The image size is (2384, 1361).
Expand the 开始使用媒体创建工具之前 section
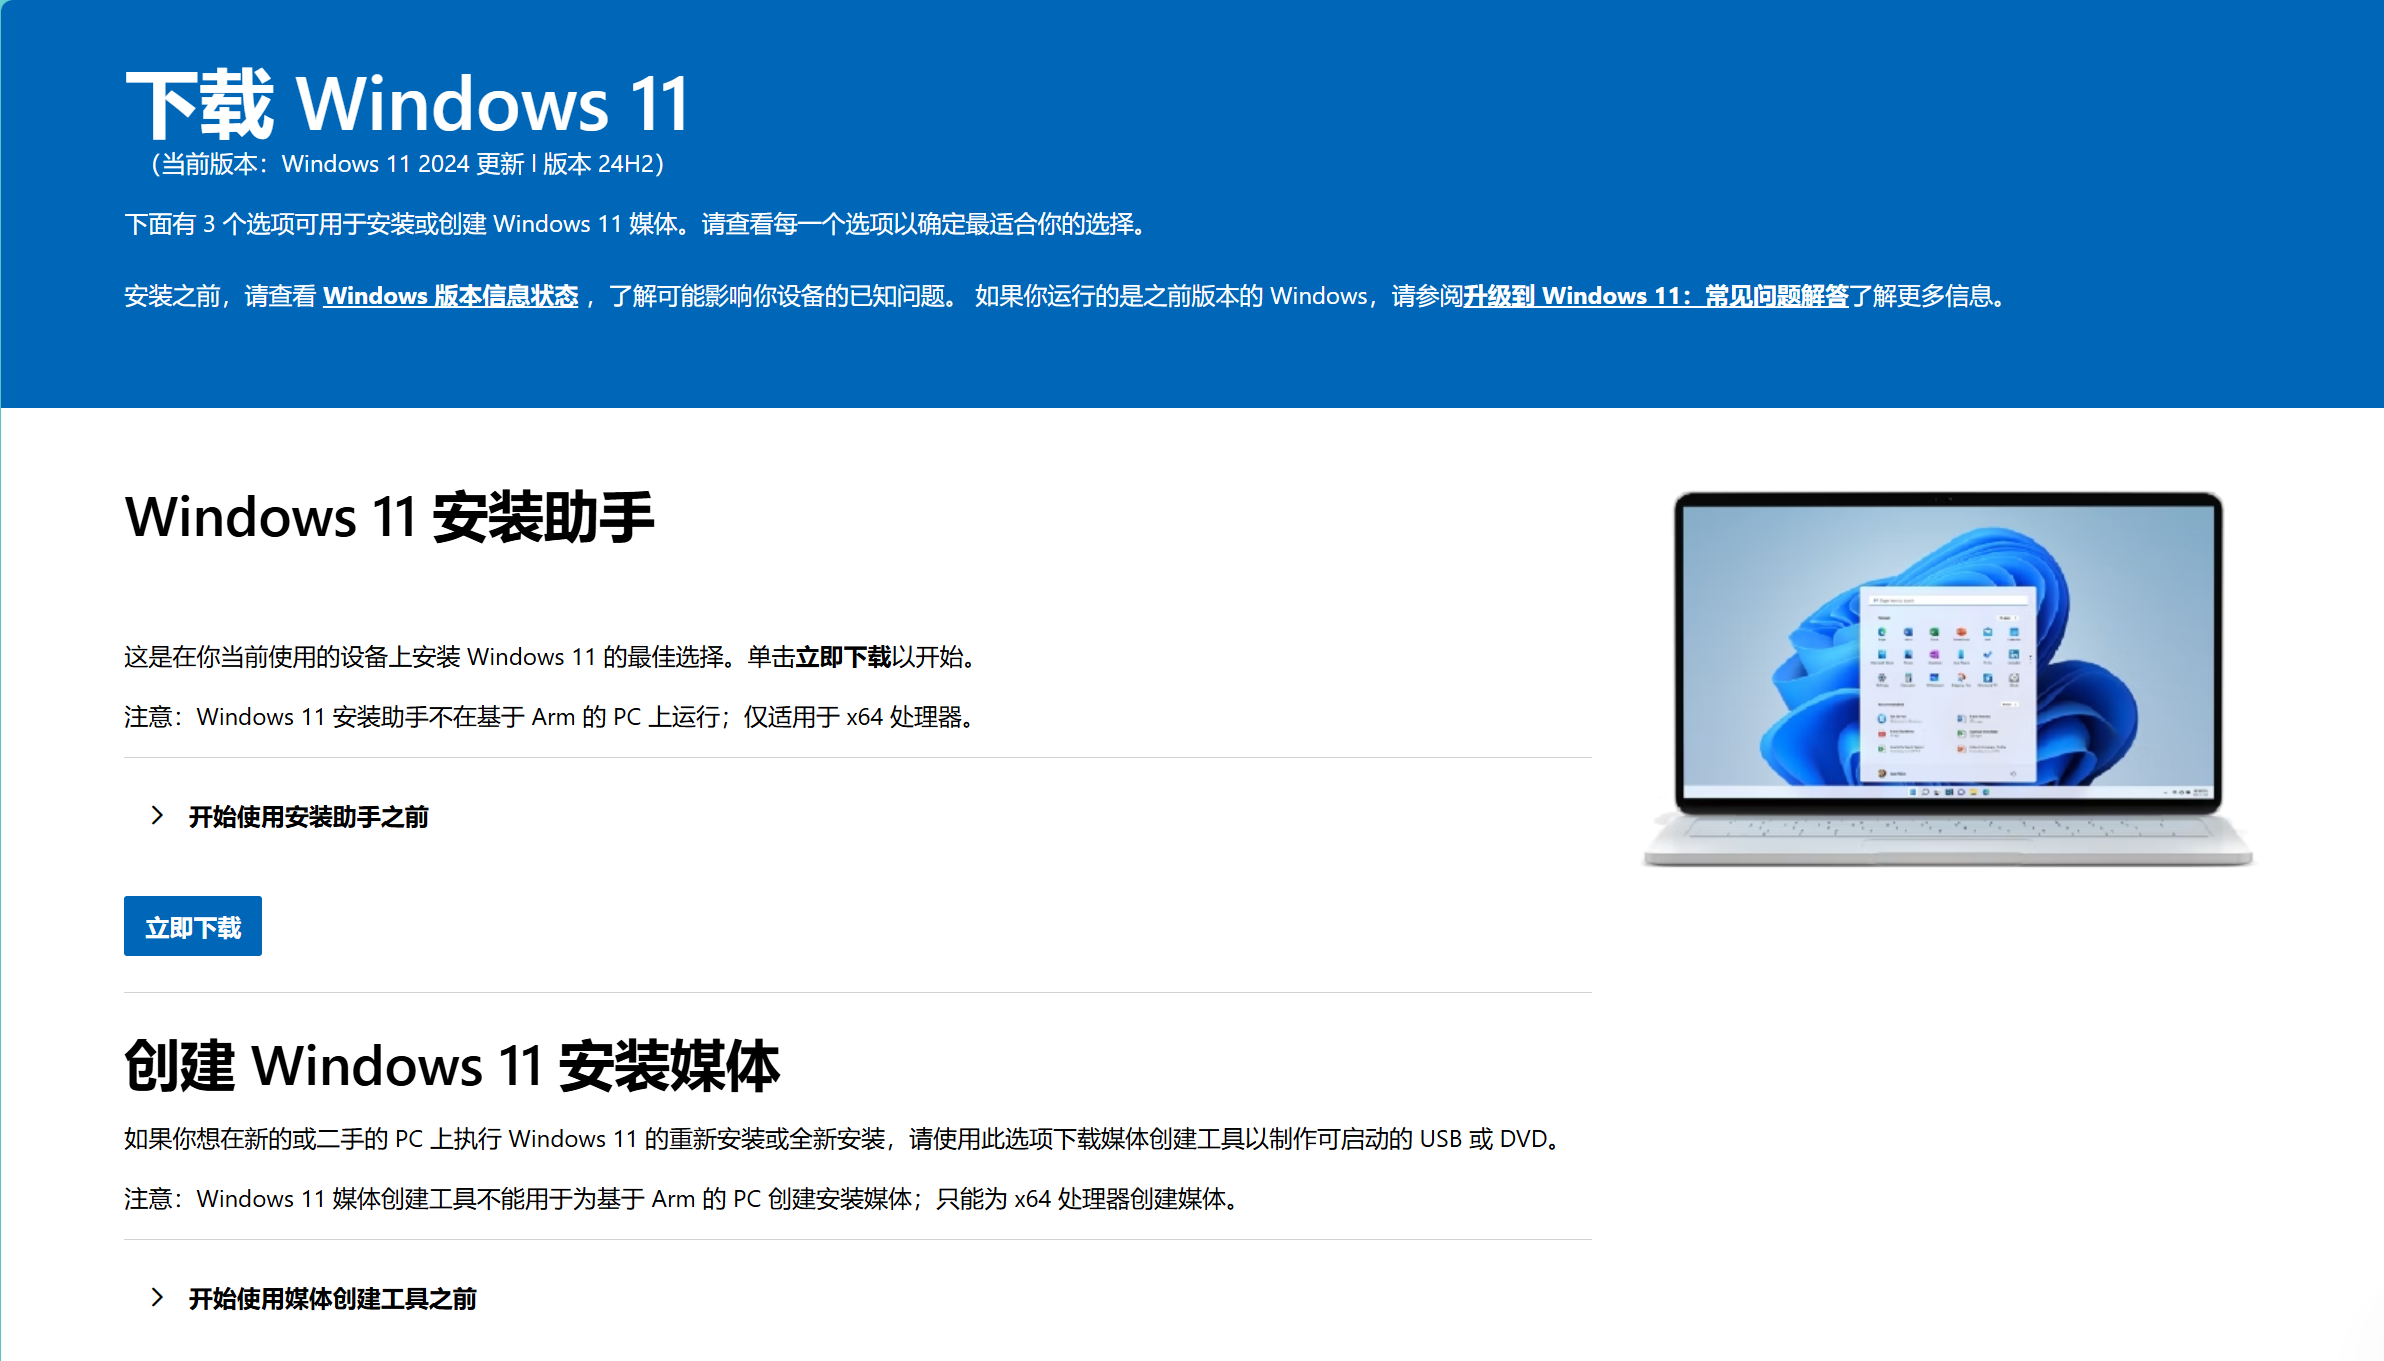pos(332,1297)
